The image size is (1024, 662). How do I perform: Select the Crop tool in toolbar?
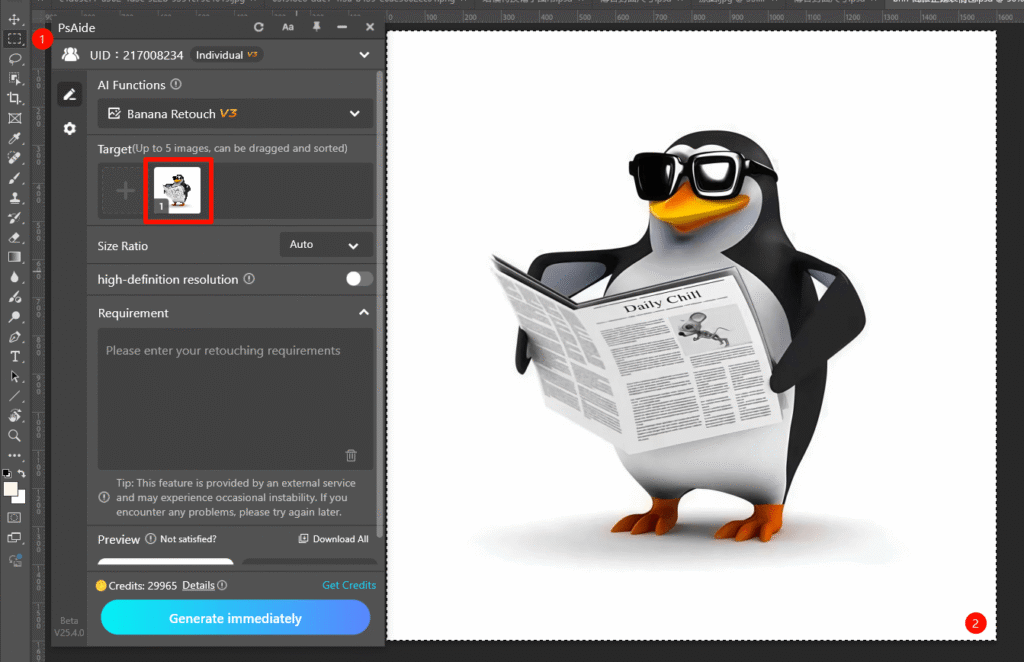click(x=15, y=98)
